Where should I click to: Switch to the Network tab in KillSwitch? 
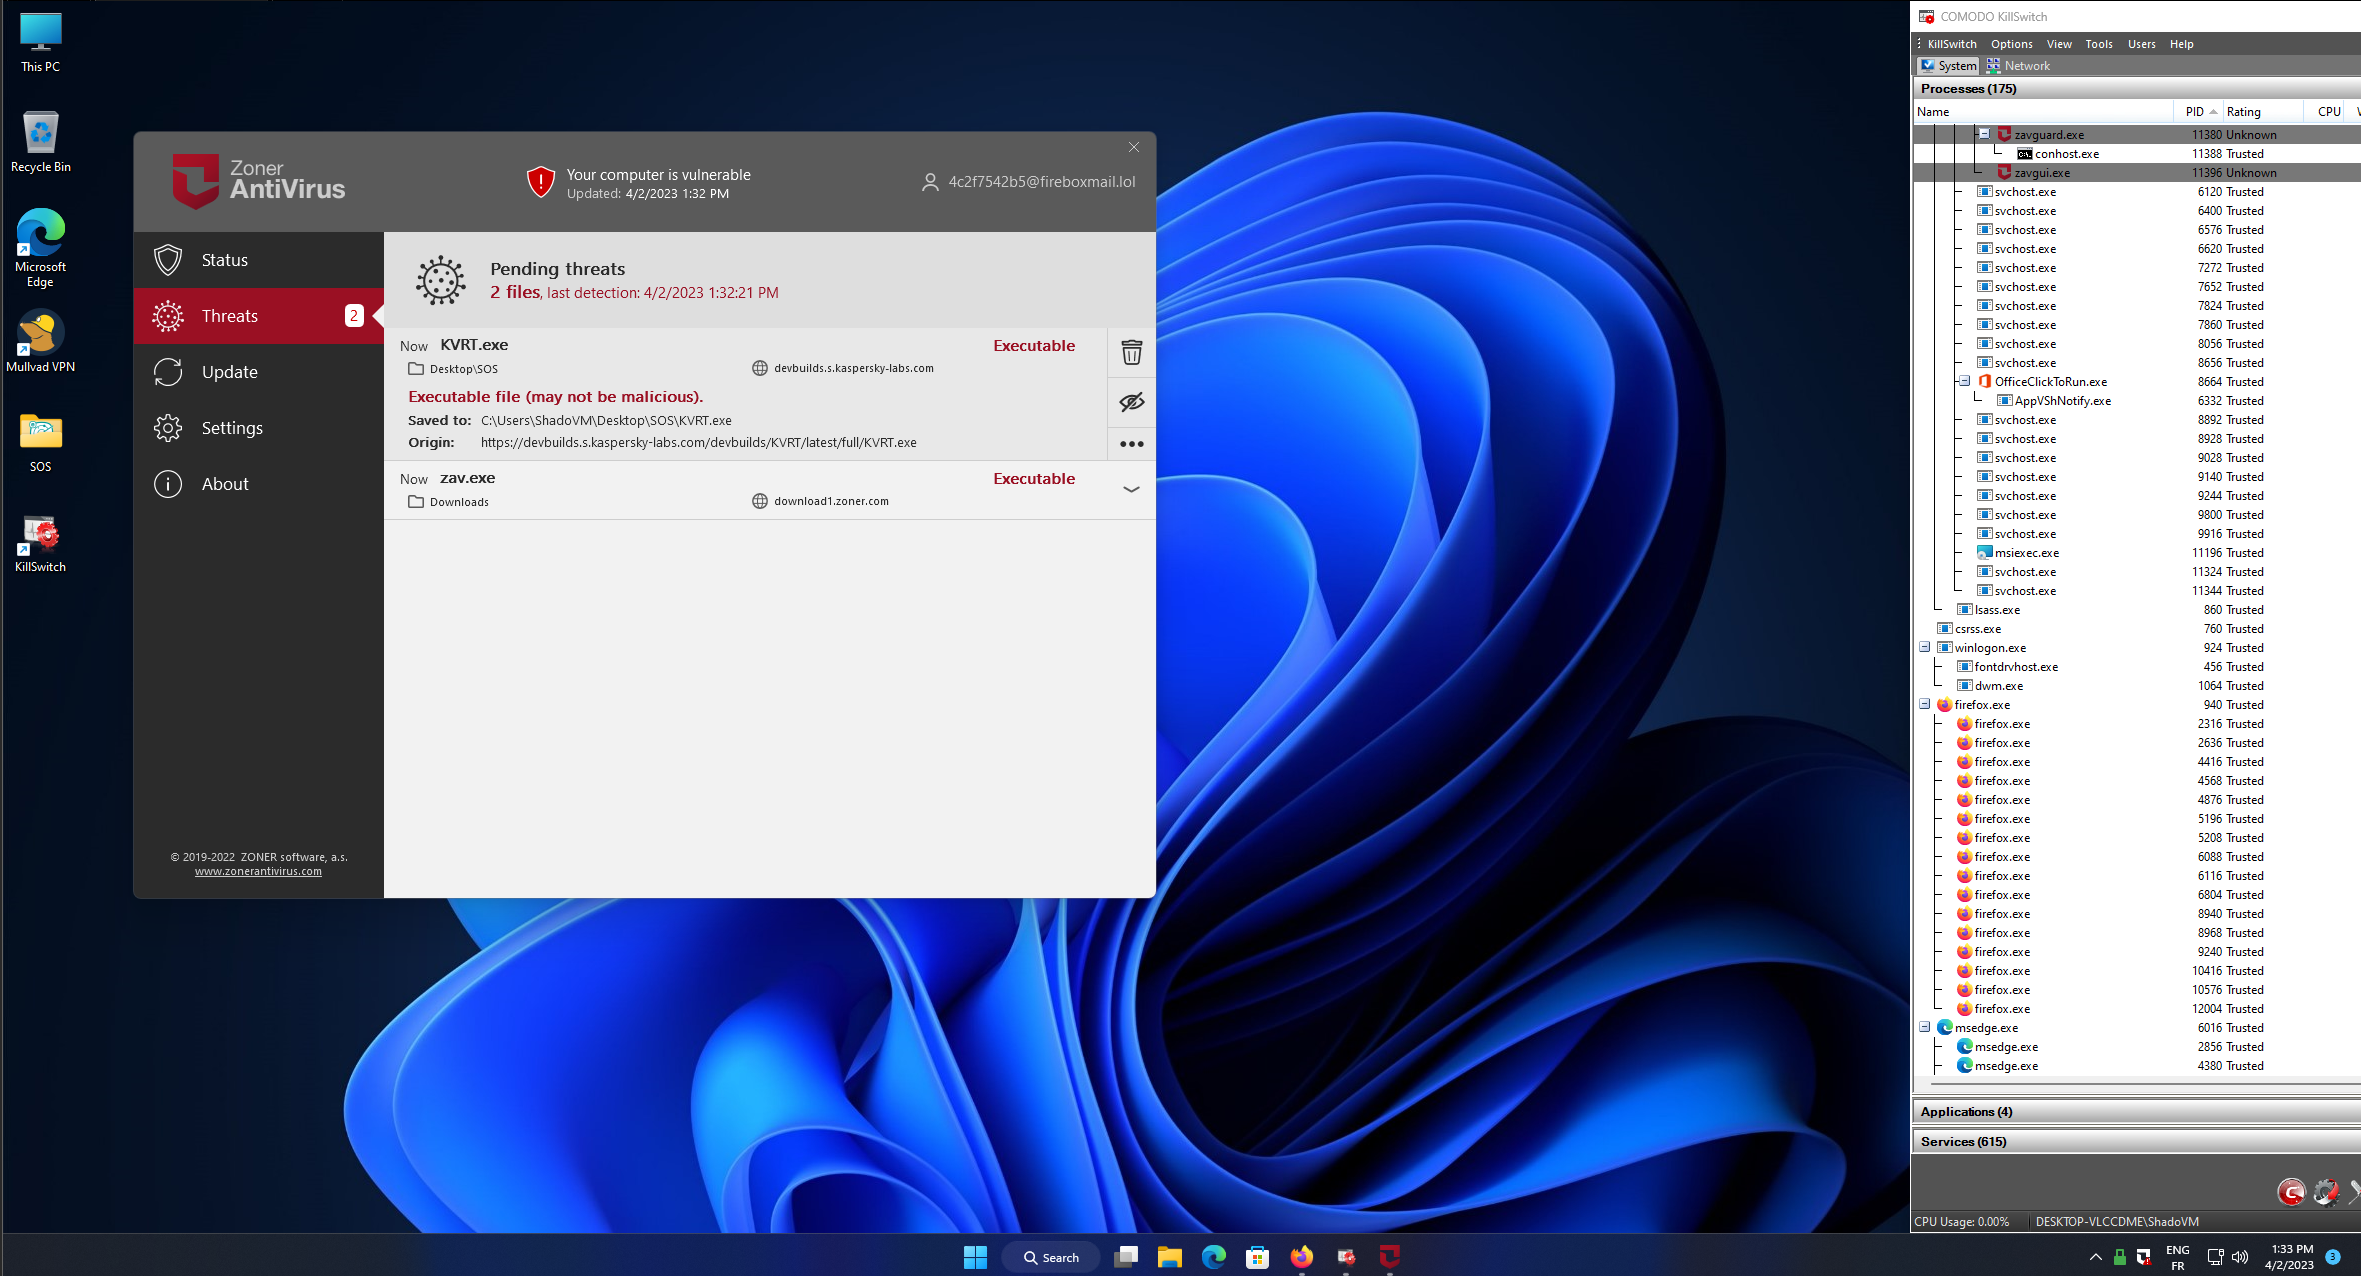(2018, 66)
